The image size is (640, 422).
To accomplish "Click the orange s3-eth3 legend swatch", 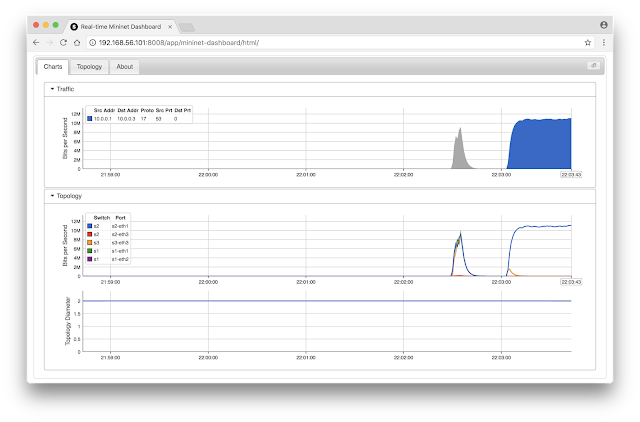I will tap(89, 242).
